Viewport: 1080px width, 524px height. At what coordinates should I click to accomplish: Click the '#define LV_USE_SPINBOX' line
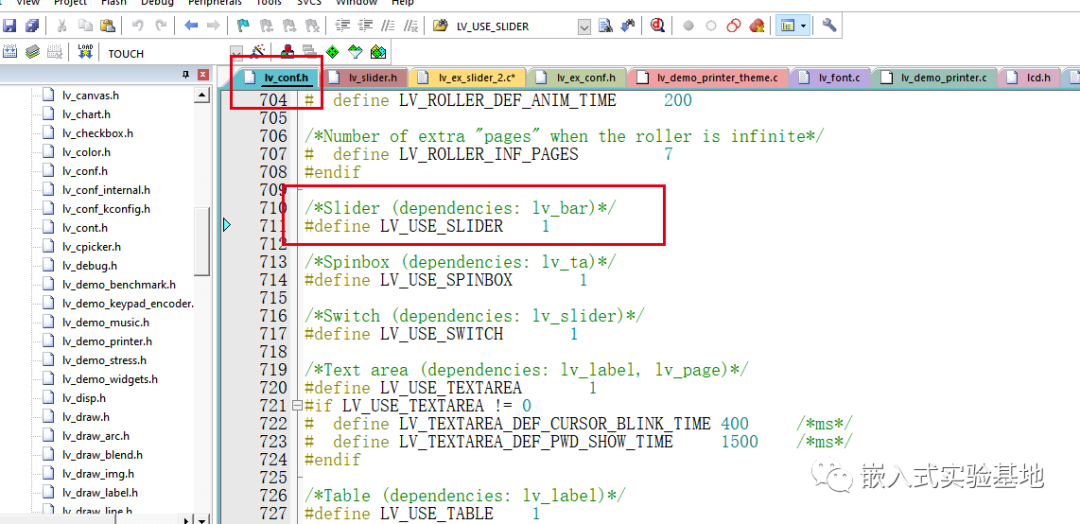click(x=446, y=280)
